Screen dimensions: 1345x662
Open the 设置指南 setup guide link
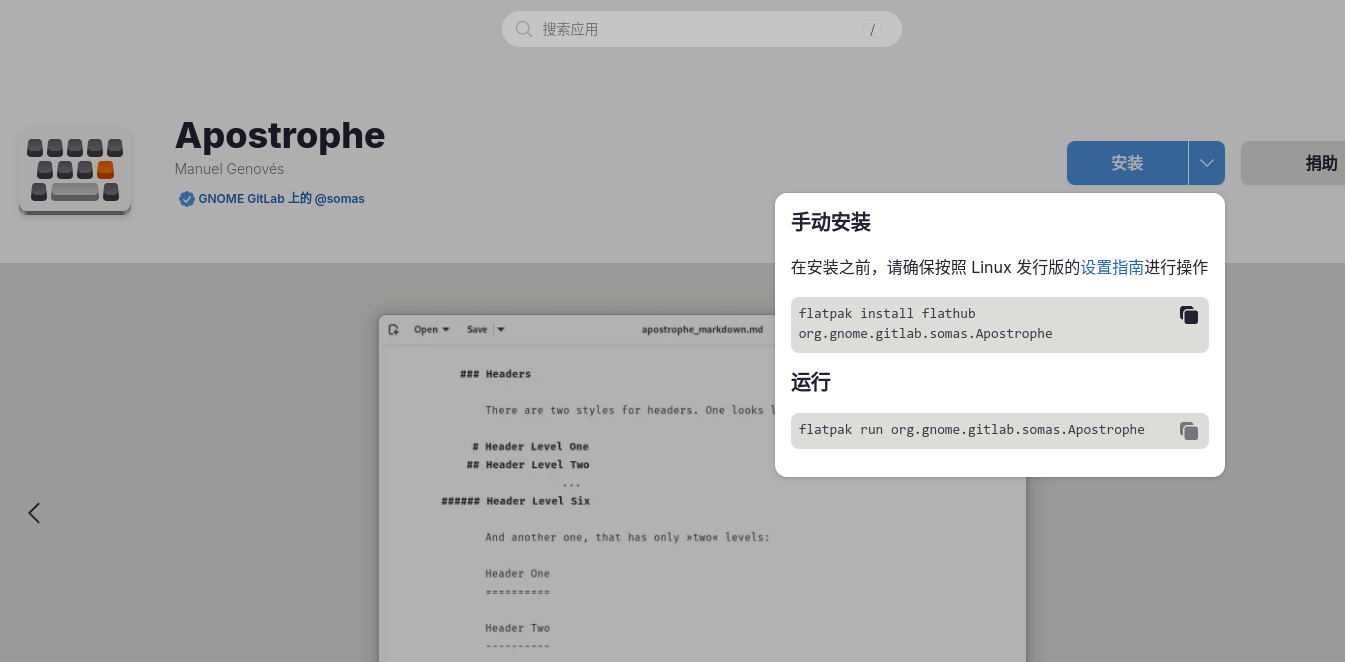click(x=1112, y=267)
